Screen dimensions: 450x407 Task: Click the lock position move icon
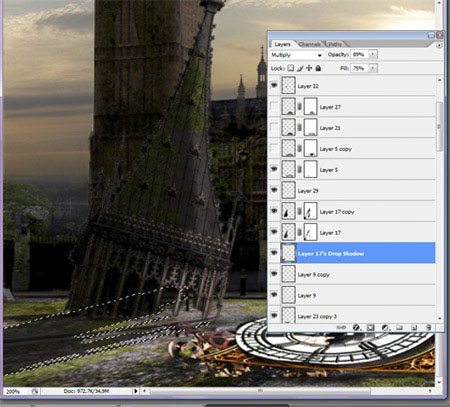pyautogui.click(x=309, y=68)
